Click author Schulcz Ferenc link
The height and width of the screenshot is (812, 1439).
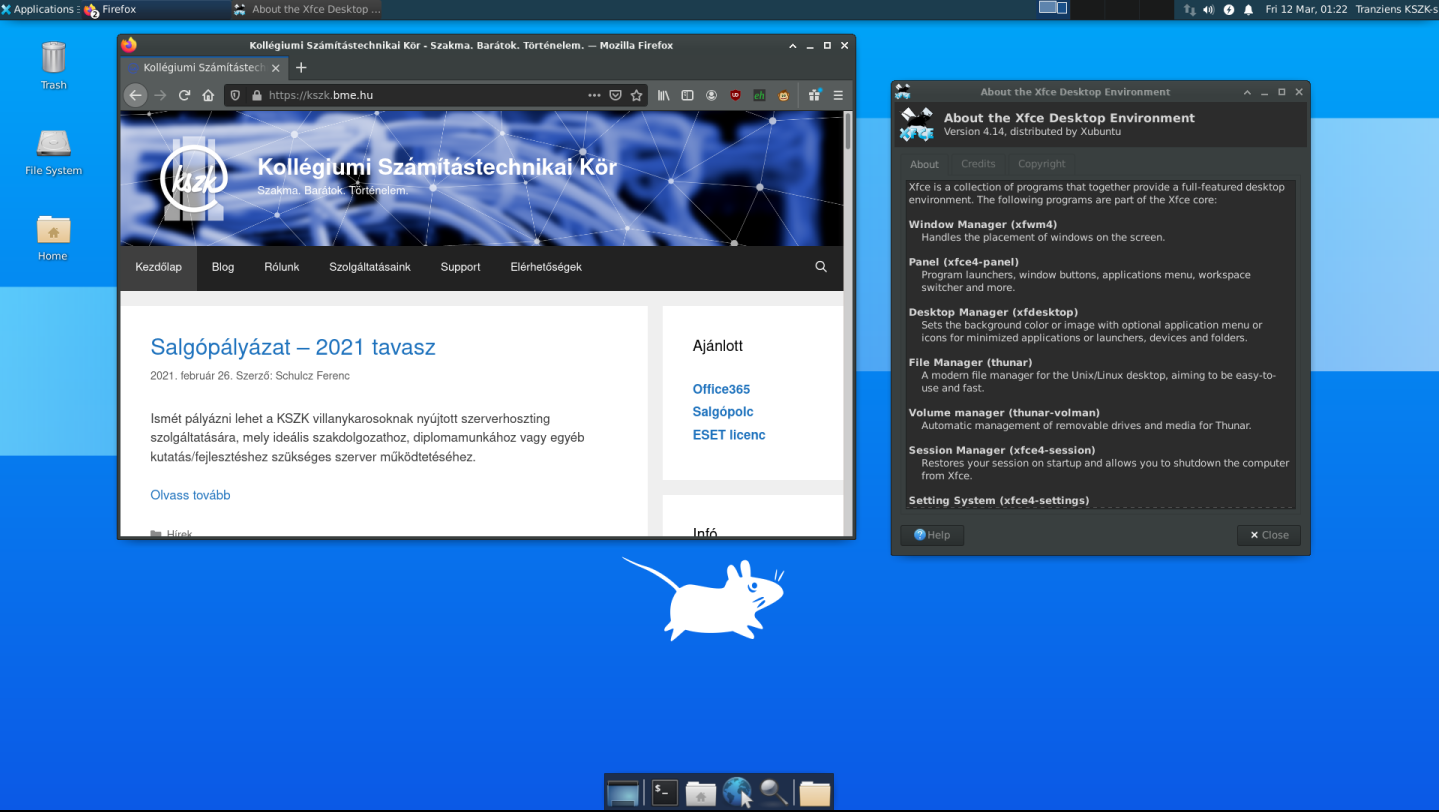point(312,376)
